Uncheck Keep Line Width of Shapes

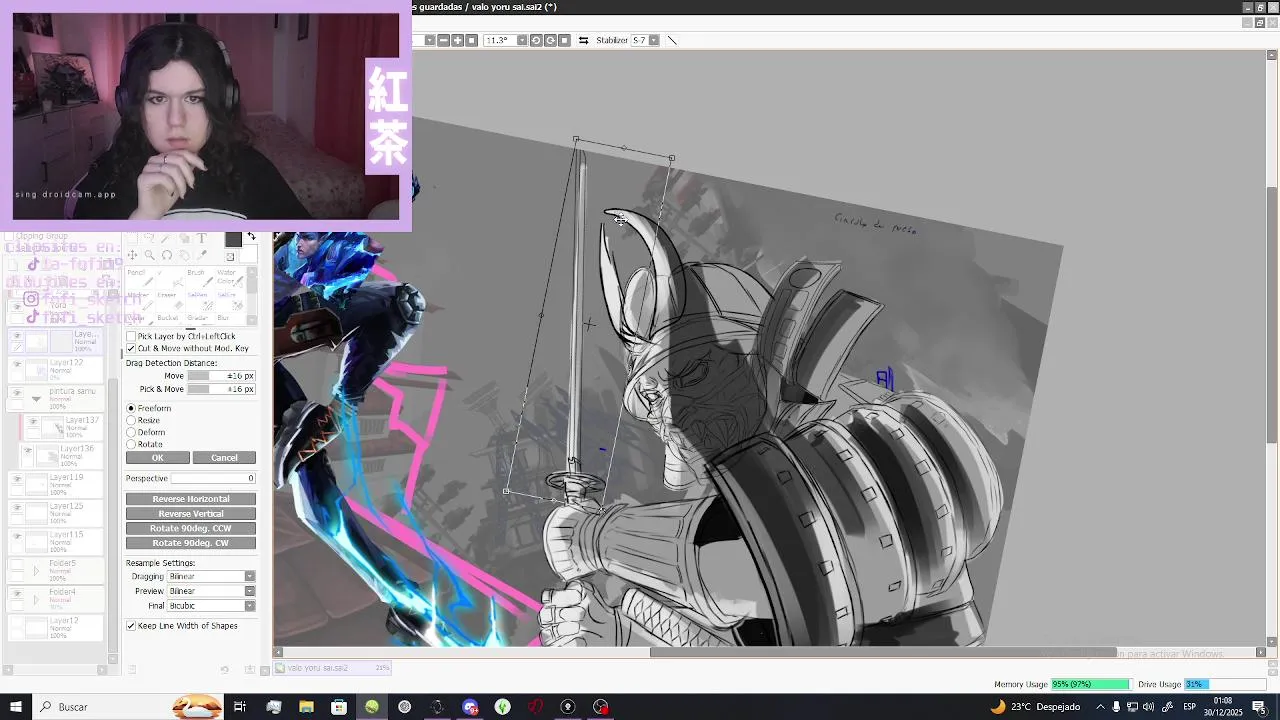tap(131, 626)
